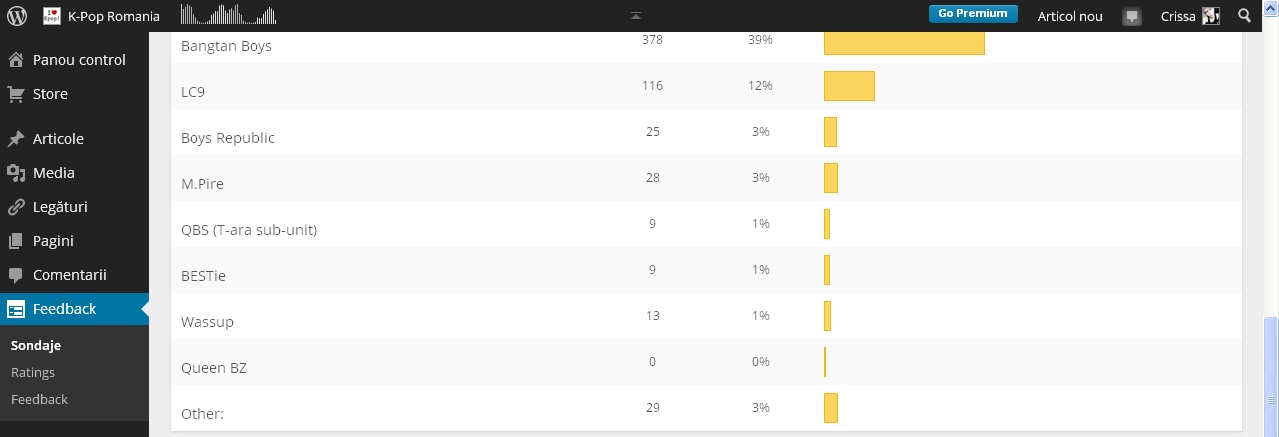
Task: Open Panou control dashboard
Action: coord(78,60)
